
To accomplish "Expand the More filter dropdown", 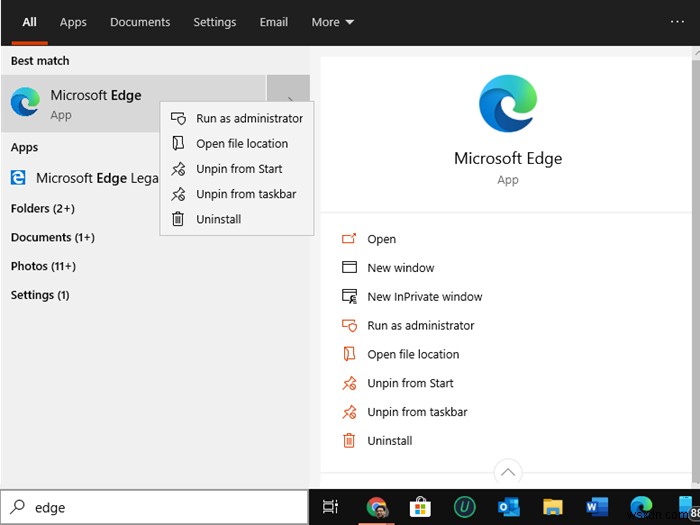I will coord(333,22).
